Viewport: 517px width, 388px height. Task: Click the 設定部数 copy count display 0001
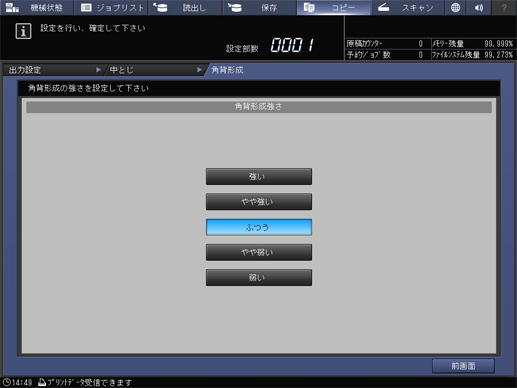(x=292, y=45)
